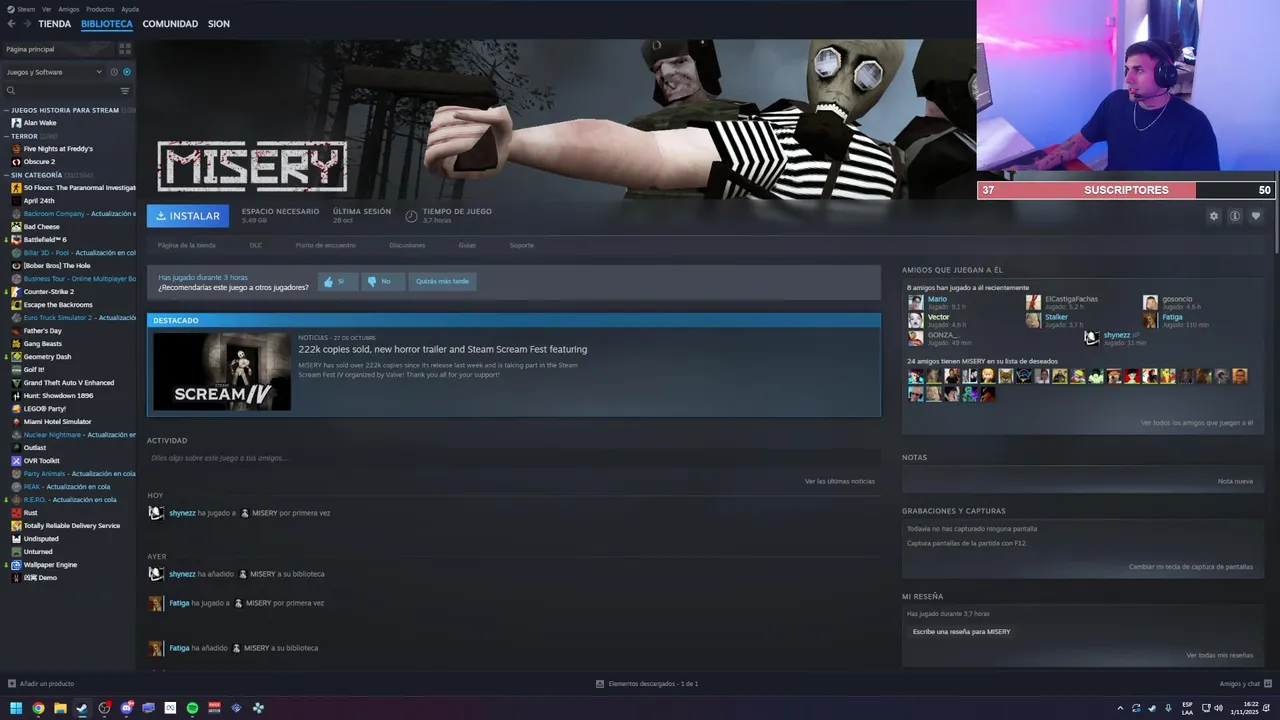The height and width of the screenshot is (720, 1280).
Task: Select Alan Wake in library
Action: 40,123
